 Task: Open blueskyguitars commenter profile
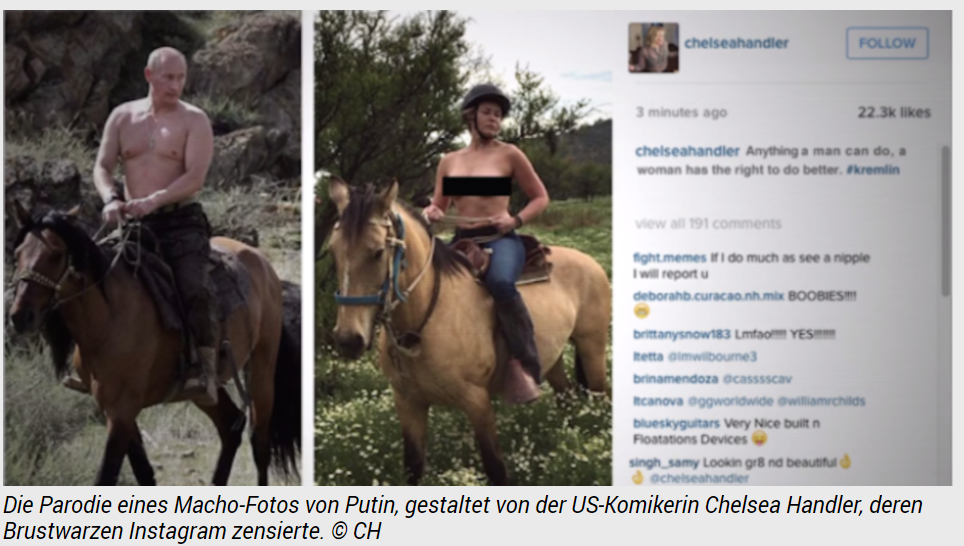pos(676,423)
